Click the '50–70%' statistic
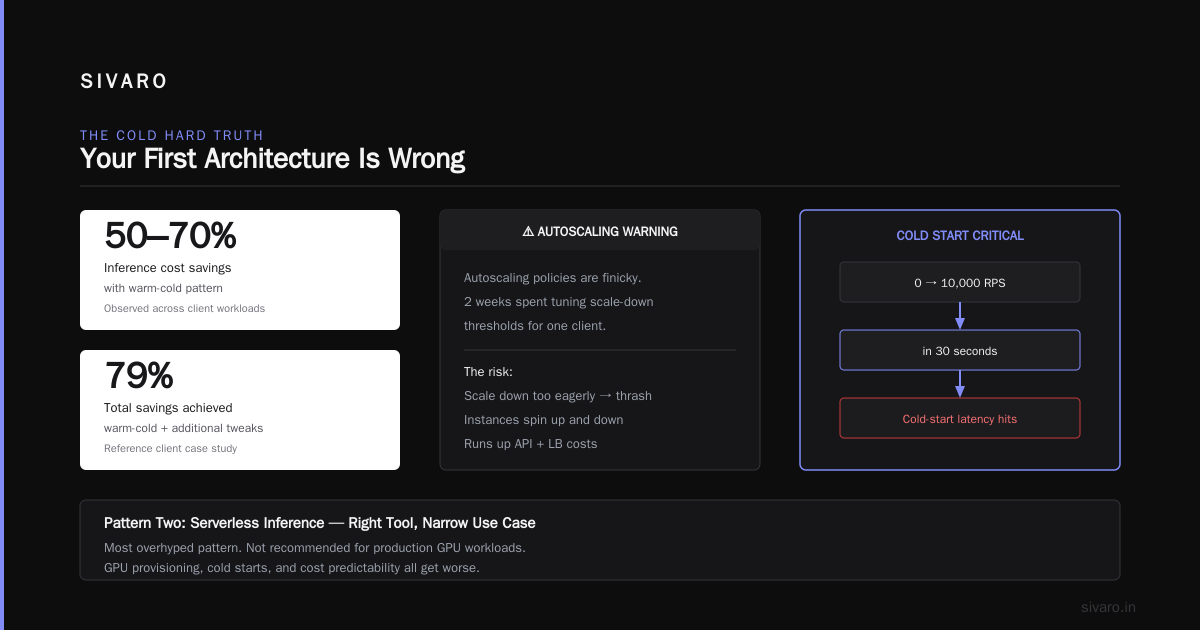 [170, 236]
